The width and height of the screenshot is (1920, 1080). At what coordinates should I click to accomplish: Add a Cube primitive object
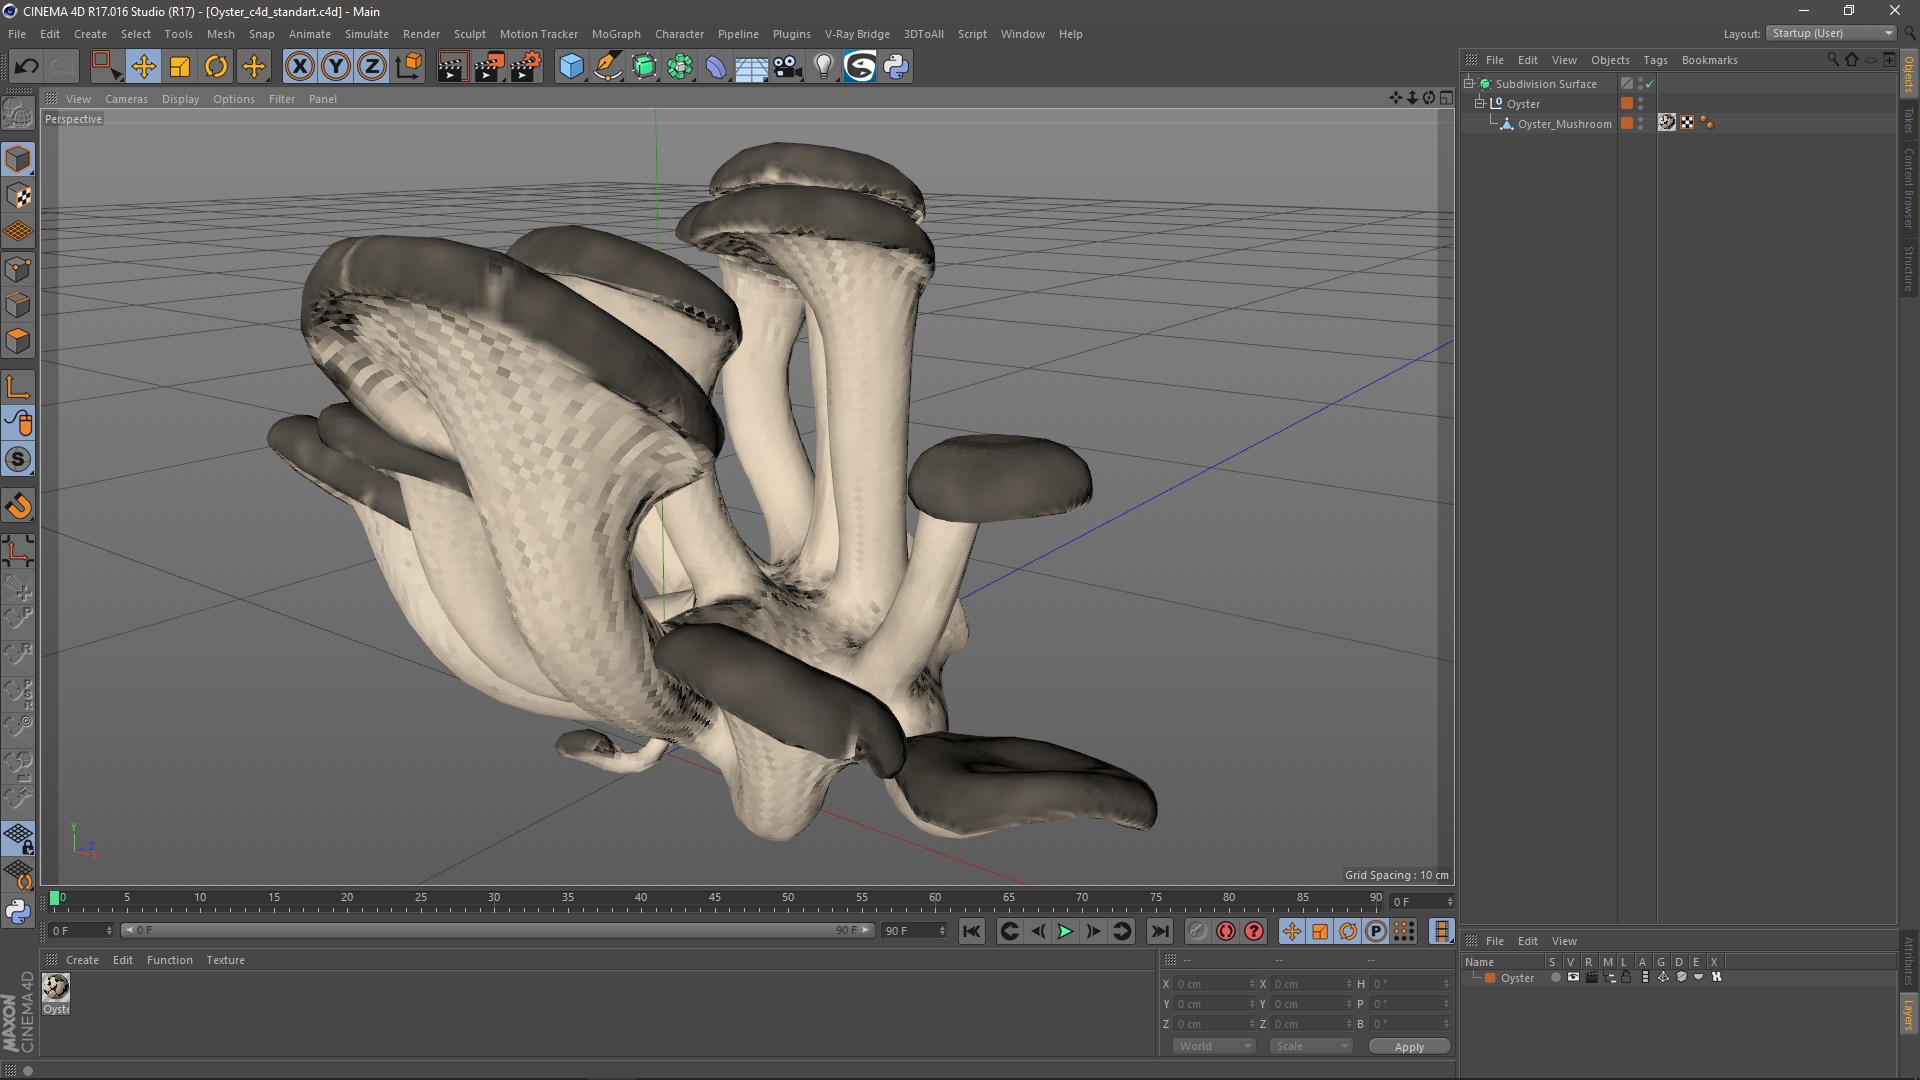point(571,67)
